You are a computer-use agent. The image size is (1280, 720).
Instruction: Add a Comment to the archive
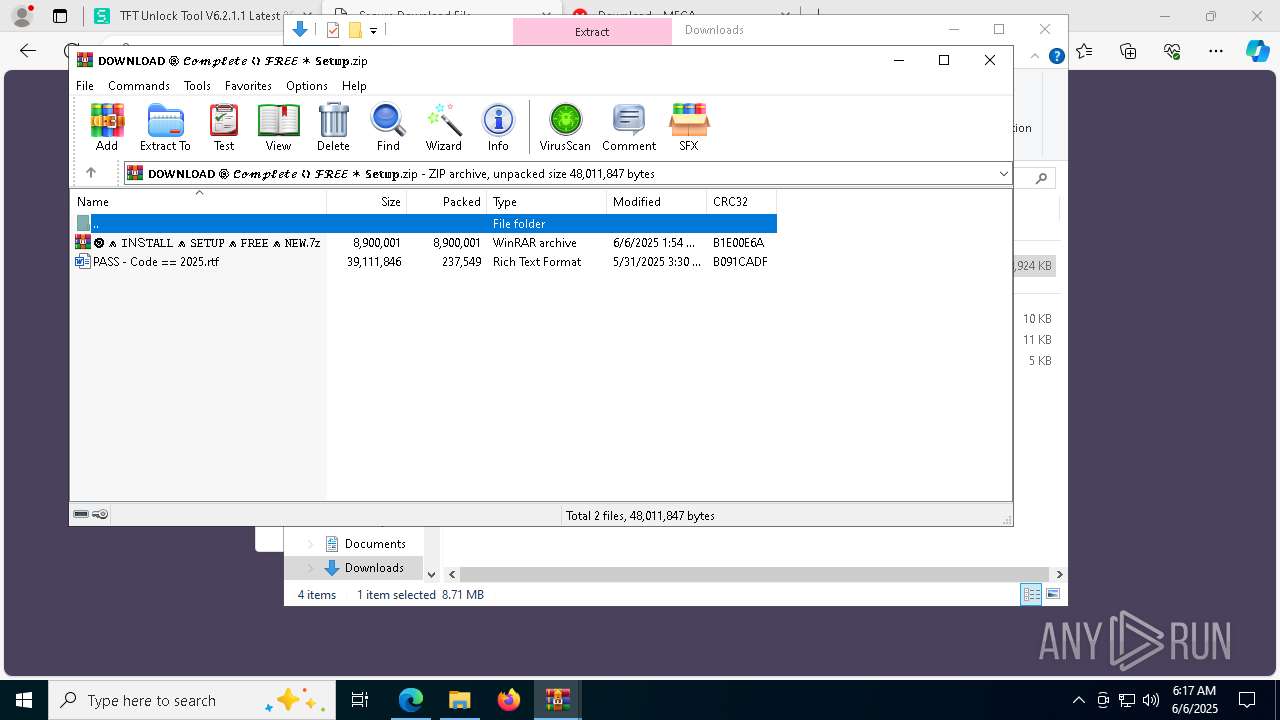coord(629,127)
